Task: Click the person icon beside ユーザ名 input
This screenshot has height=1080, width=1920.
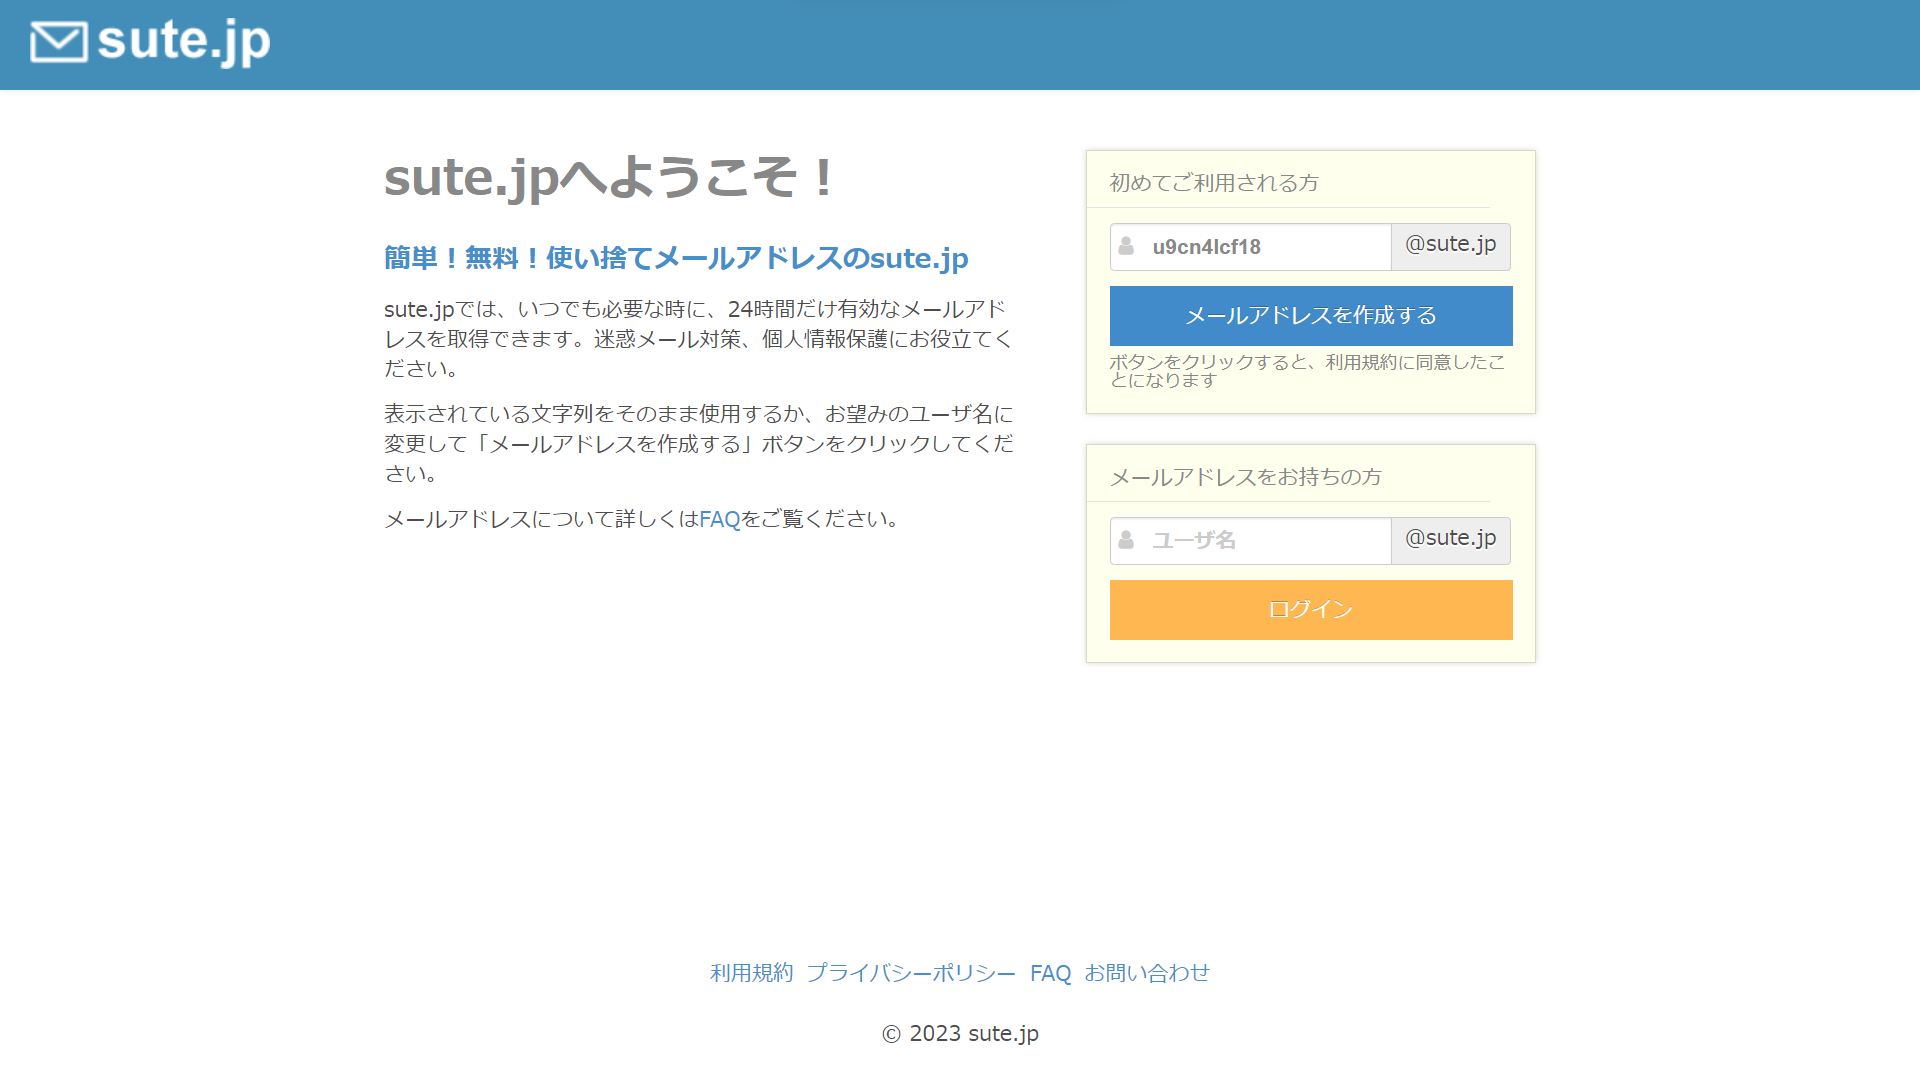Action: [1126, 540]
